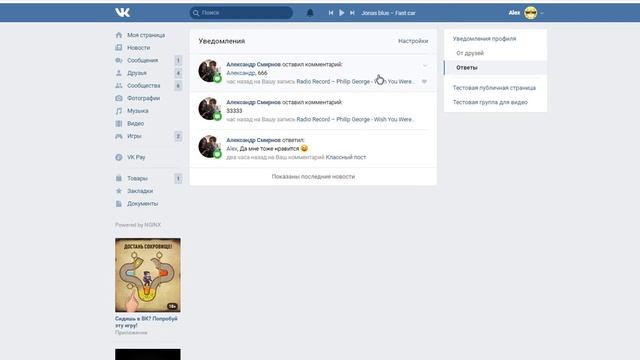This screenshot has width=640, height=360.
Task: Click the Моя страница home icon
Action: (119, 35)
